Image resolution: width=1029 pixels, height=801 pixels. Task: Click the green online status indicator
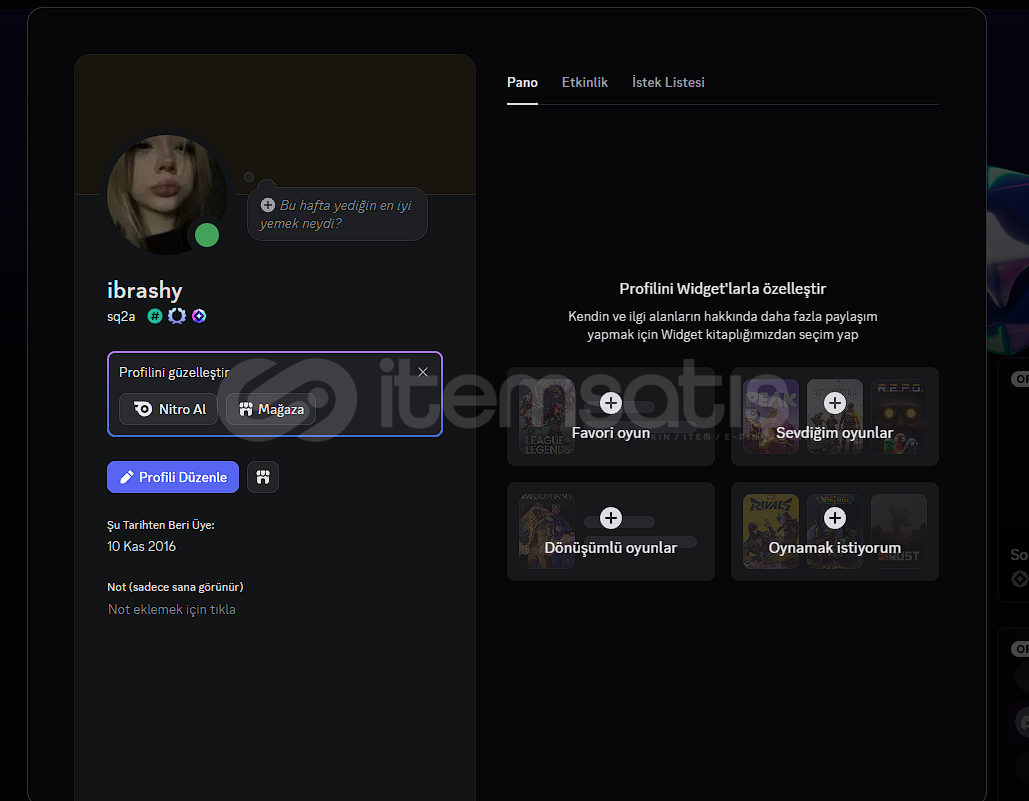(207, 235)
